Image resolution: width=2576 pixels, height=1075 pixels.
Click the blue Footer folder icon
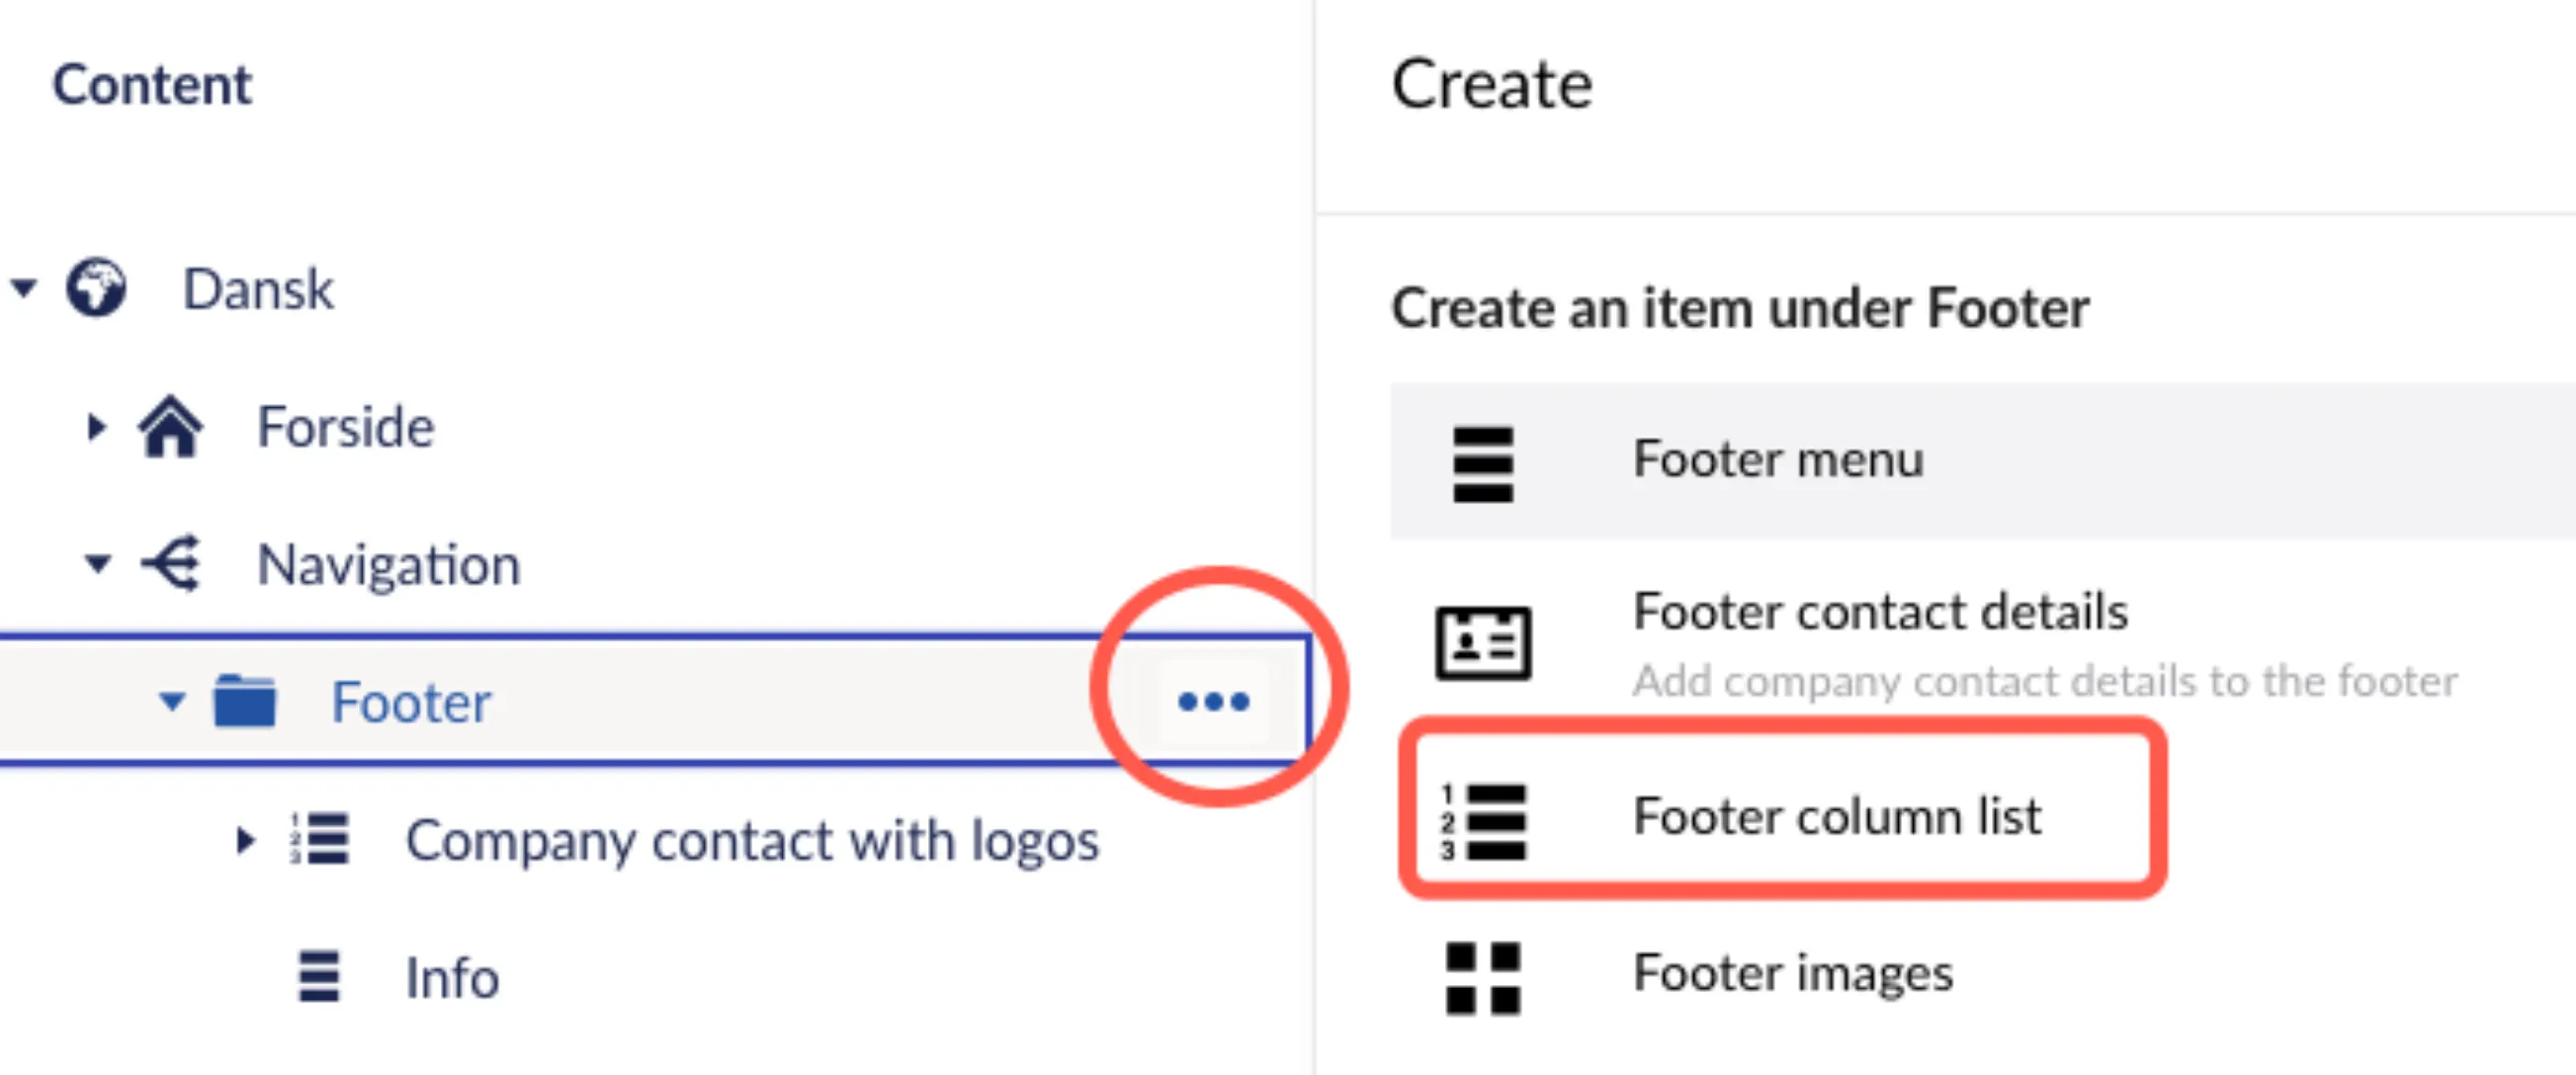click(x=244, y=701)
